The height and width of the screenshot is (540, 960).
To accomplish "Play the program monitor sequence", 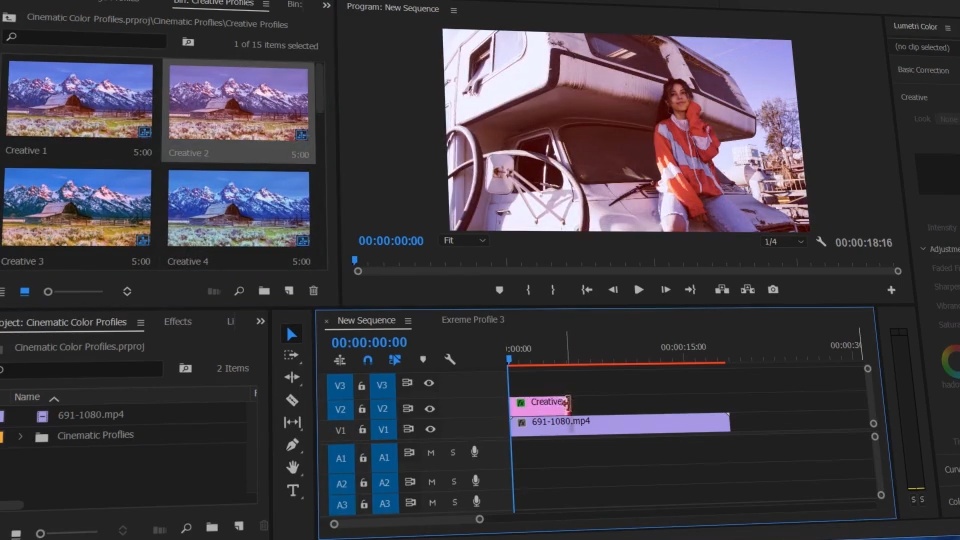I will click(x=639, y=290).
